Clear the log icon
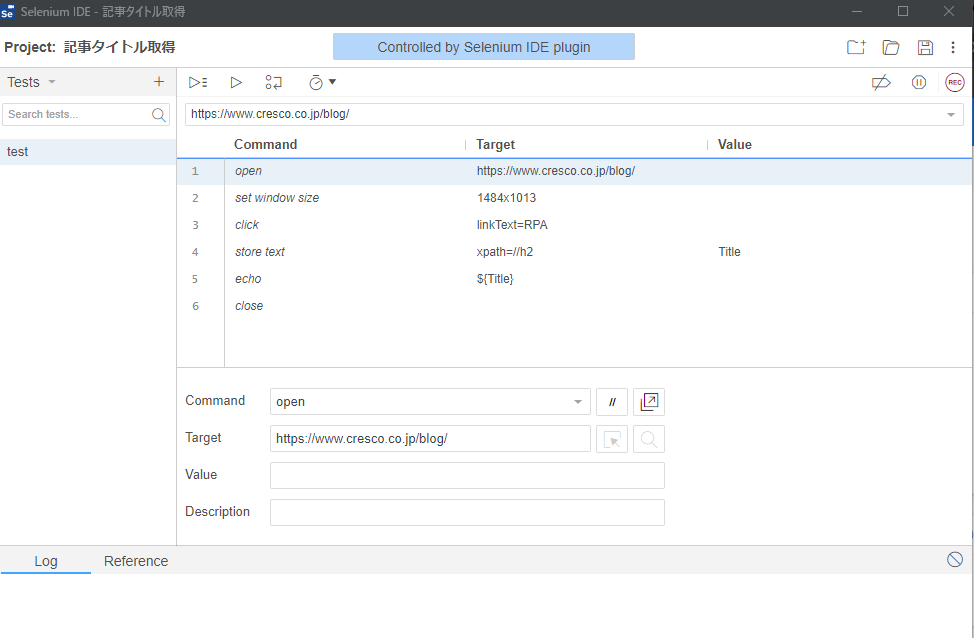The width and height of the screenshot is (974, 638). pos(955,559)
